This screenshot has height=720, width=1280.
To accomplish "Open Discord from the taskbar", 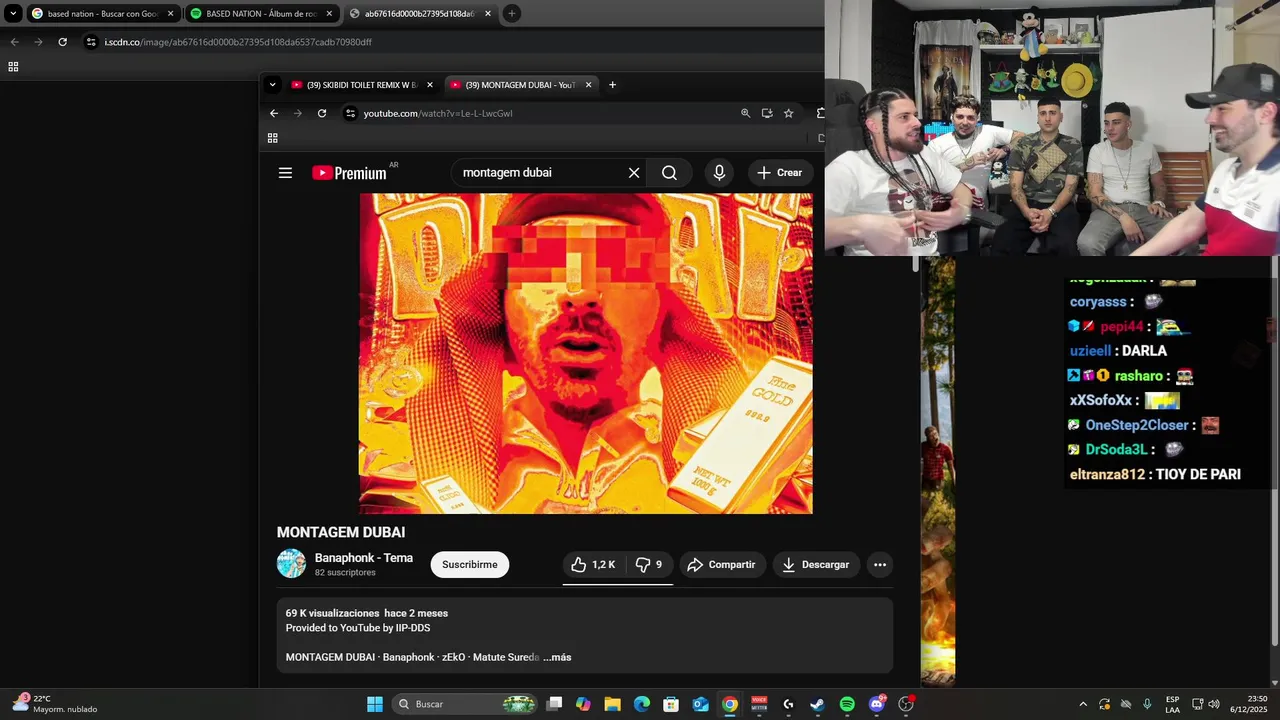I will [877, 704].
